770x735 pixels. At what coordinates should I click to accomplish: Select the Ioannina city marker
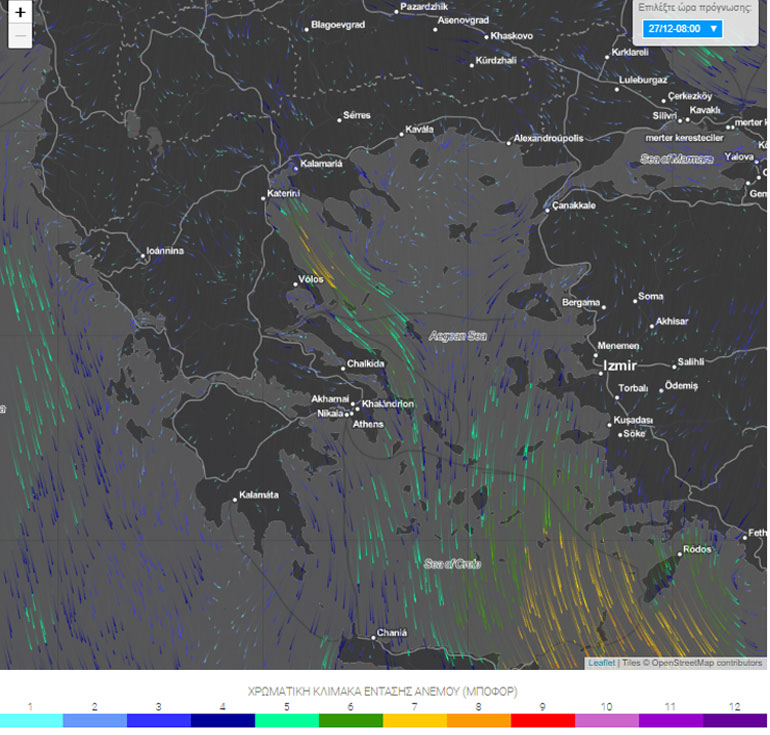click(143, 255)
